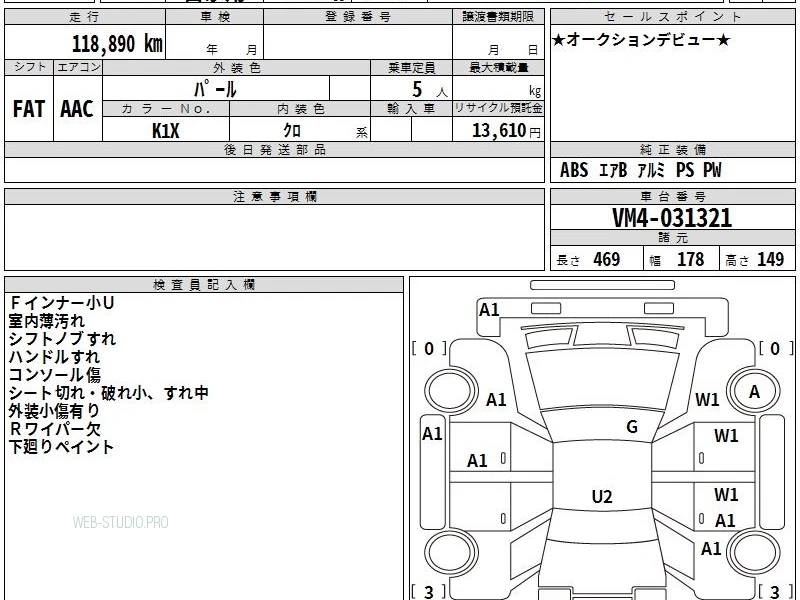Screen dimensions: 800x600
Task: Select PS in the equipment list
Action: point(685,170)
